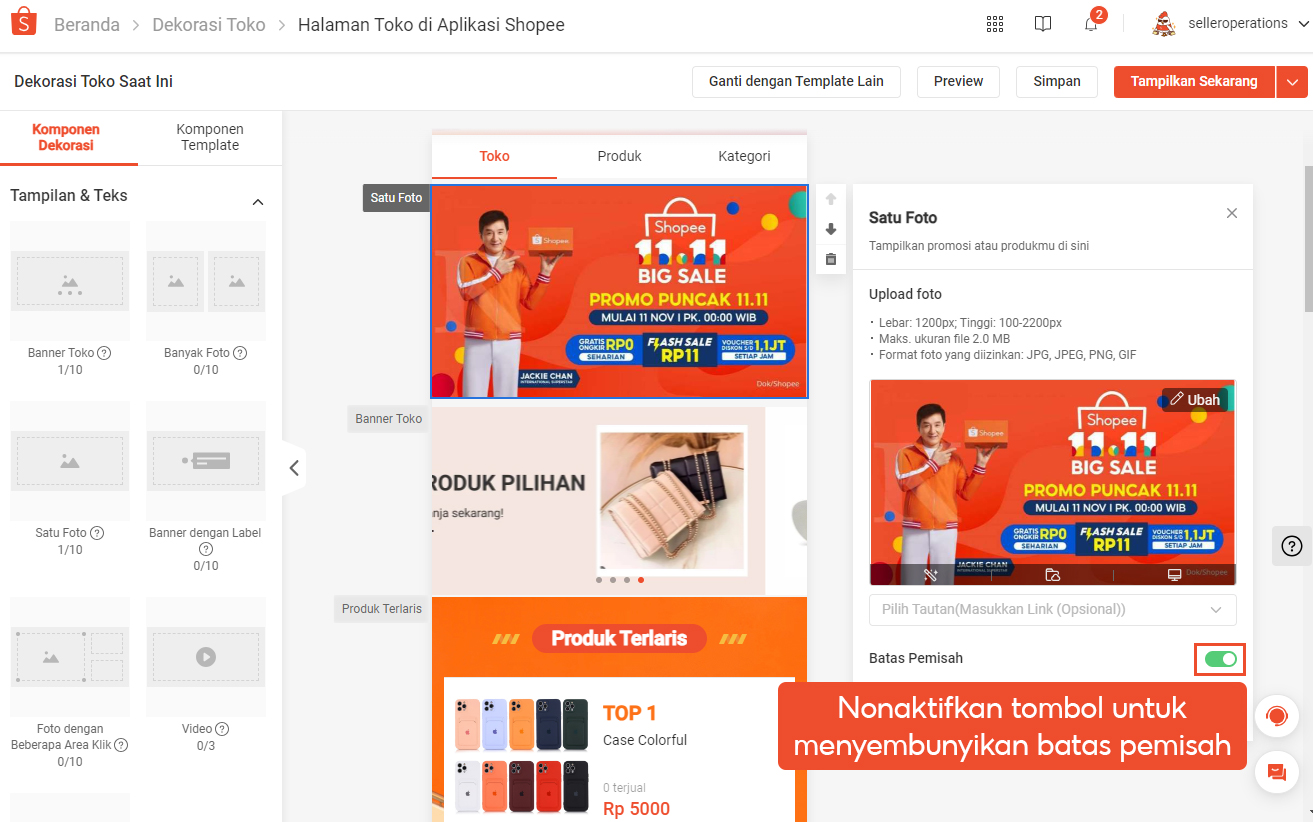
Task: Select the monitor preview icon under the banner
Action: point(1174,575)
